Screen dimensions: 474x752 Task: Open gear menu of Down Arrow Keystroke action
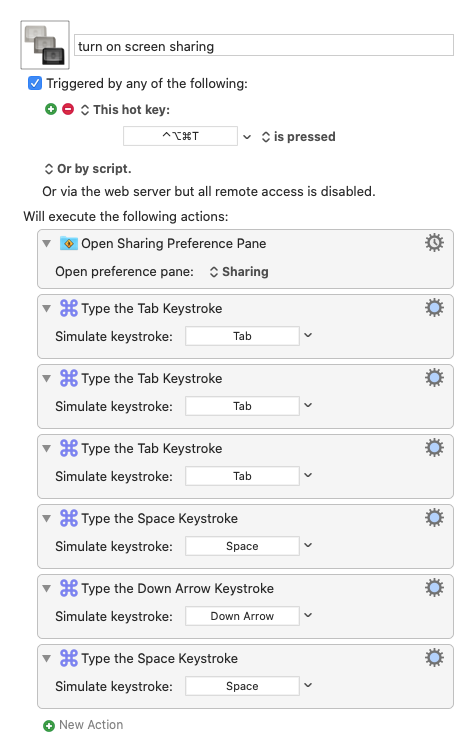click(x=434, y=588)
